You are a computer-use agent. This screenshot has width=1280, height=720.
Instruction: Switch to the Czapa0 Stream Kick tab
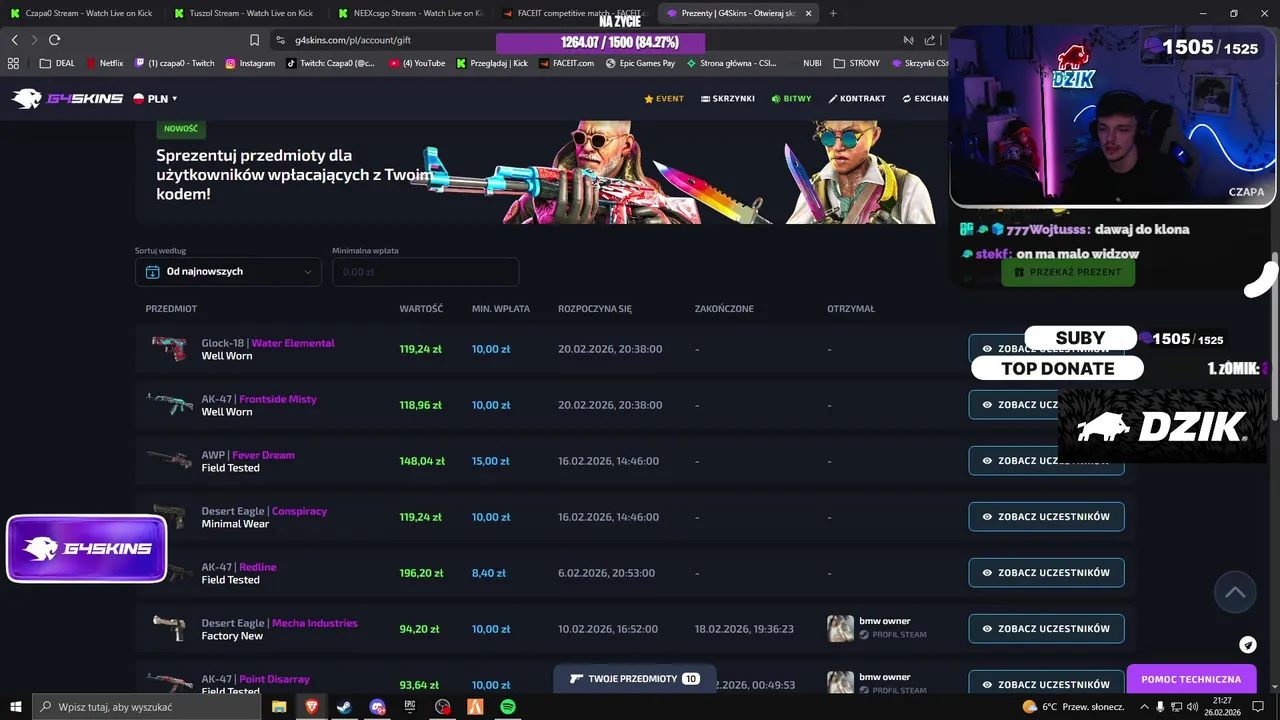pos(80,13)
